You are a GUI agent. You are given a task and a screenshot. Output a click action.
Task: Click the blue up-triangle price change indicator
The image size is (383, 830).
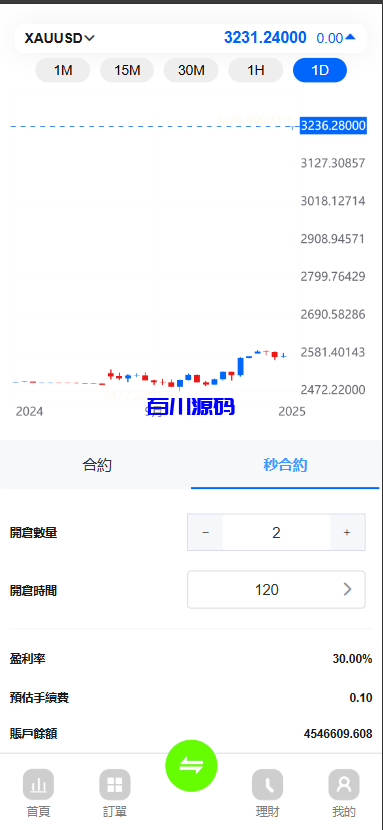(x=350, y=38)
